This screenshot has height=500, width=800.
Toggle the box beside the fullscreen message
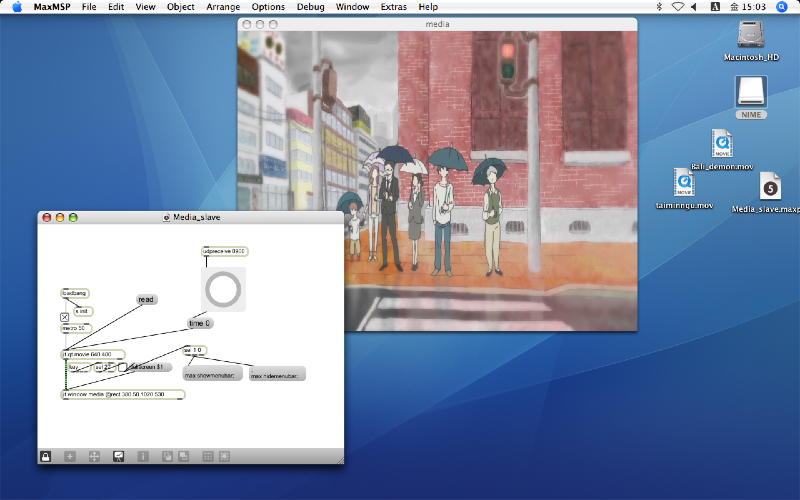pyautogui.click(x=123, y=367)
